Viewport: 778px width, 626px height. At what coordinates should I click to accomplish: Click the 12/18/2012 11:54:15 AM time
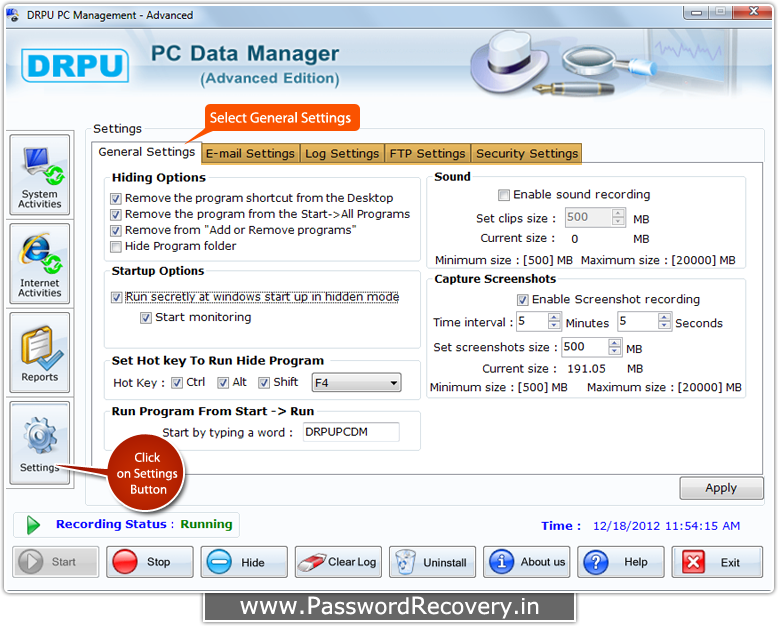[666, 526]
